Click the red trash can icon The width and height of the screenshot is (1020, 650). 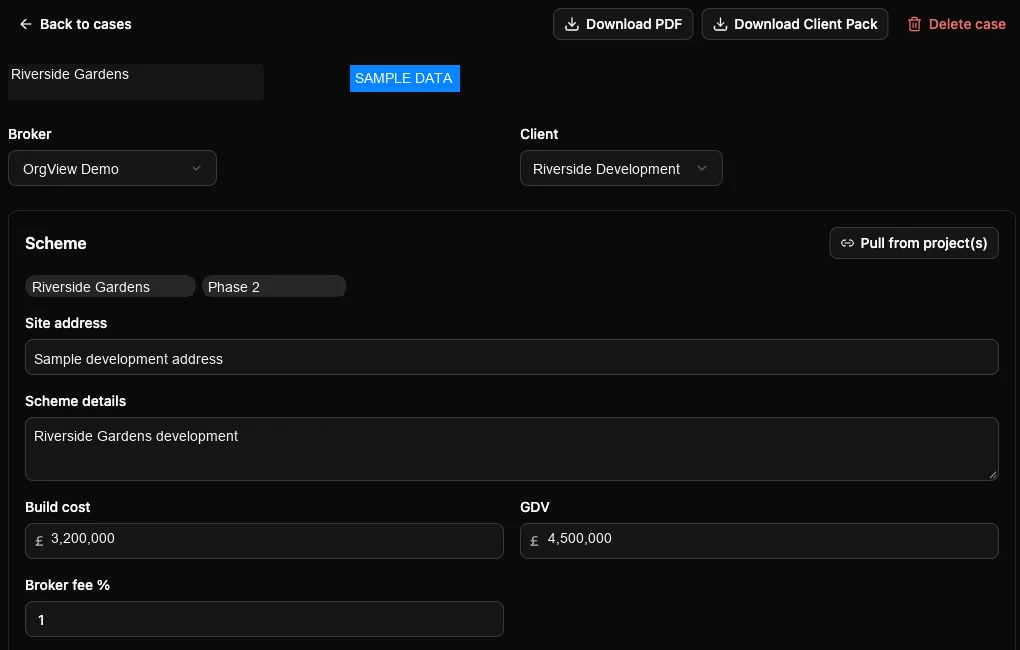914,24
